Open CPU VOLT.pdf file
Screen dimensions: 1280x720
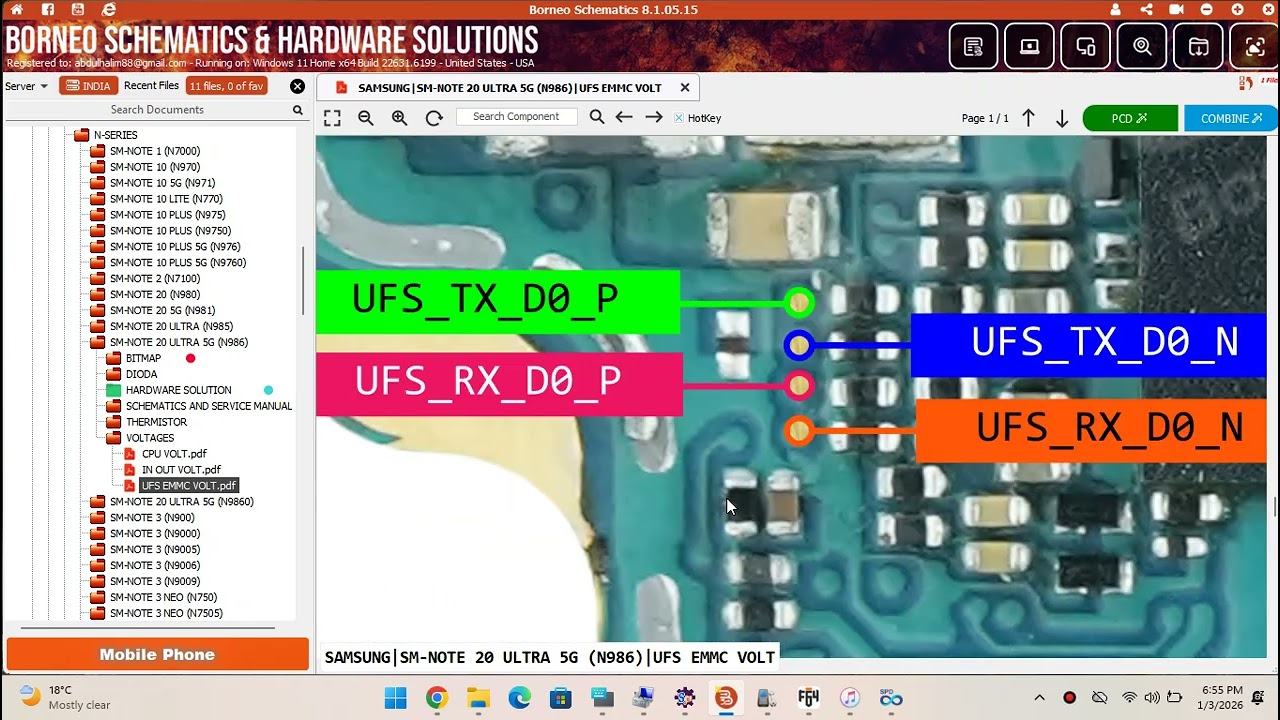click(x=174, y=454)
